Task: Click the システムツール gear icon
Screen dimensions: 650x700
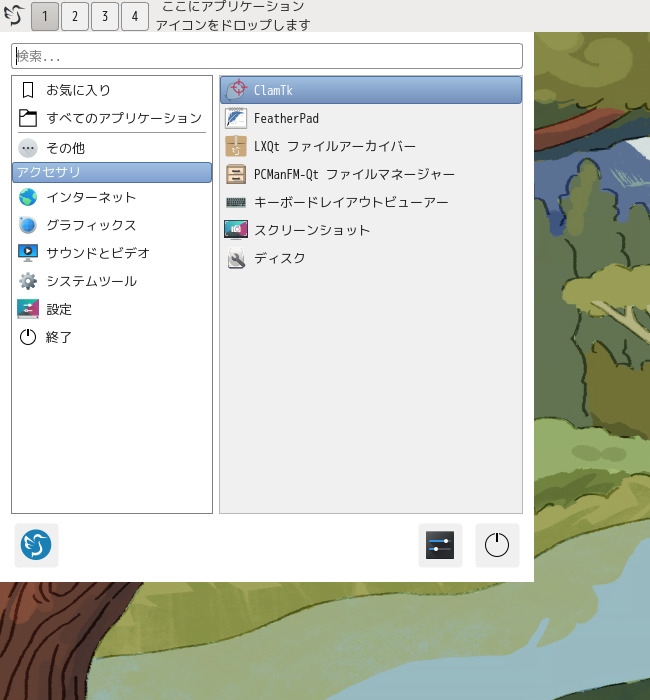Action: pos(28,281)
